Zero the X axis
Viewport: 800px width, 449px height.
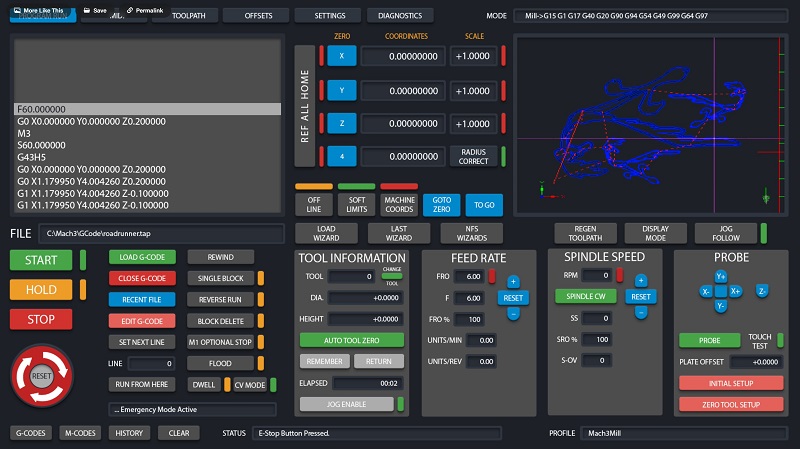342,56
